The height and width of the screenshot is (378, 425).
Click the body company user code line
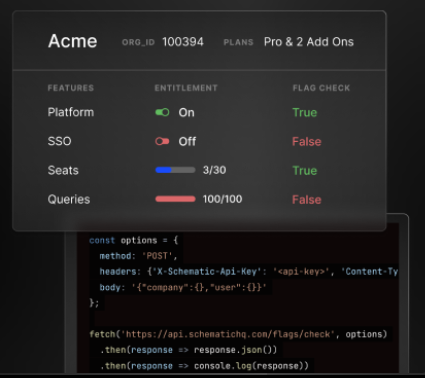tap(183, 287)
